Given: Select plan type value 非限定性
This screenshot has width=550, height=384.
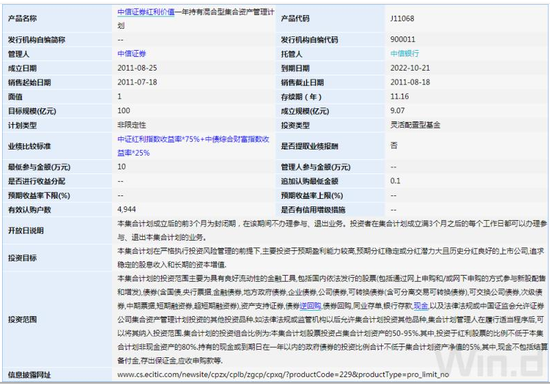Looking at the screenshot, I should (132, 125).
